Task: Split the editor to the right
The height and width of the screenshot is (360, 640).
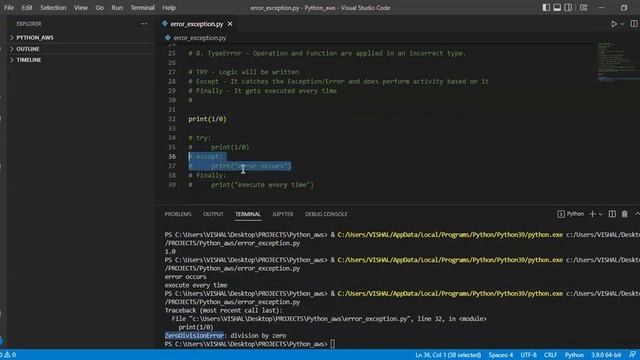Action: click(x=634, y=24)
